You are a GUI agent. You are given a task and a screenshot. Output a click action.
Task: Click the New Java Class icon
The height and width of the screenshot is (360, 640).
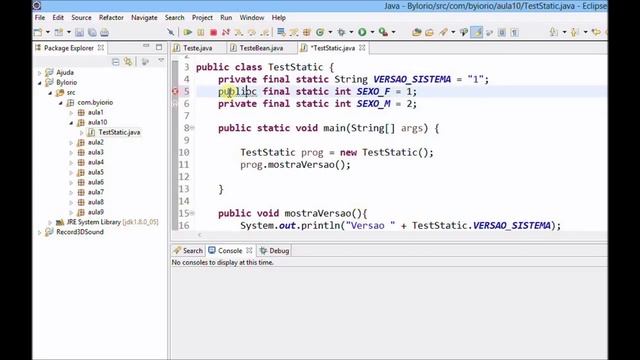point(320,32)
